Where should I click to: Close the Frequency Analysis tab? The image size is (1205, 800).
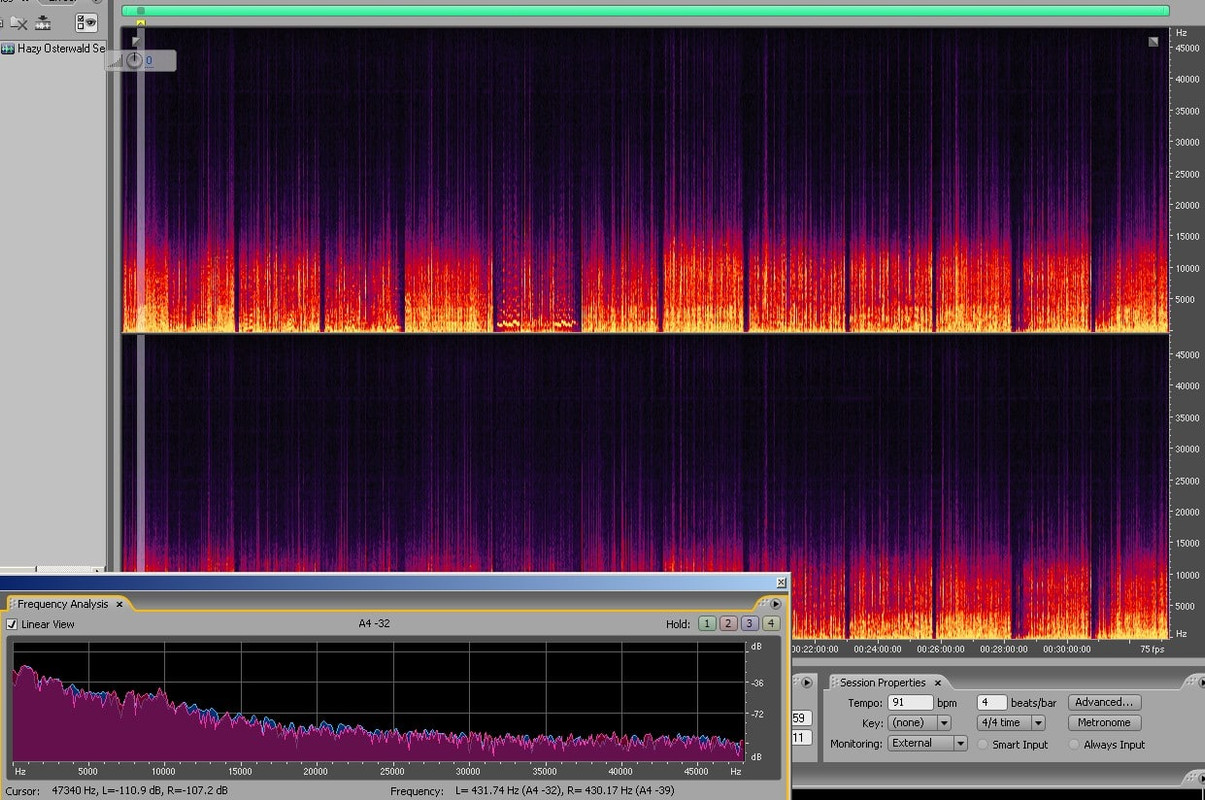(x=119, y=604)
